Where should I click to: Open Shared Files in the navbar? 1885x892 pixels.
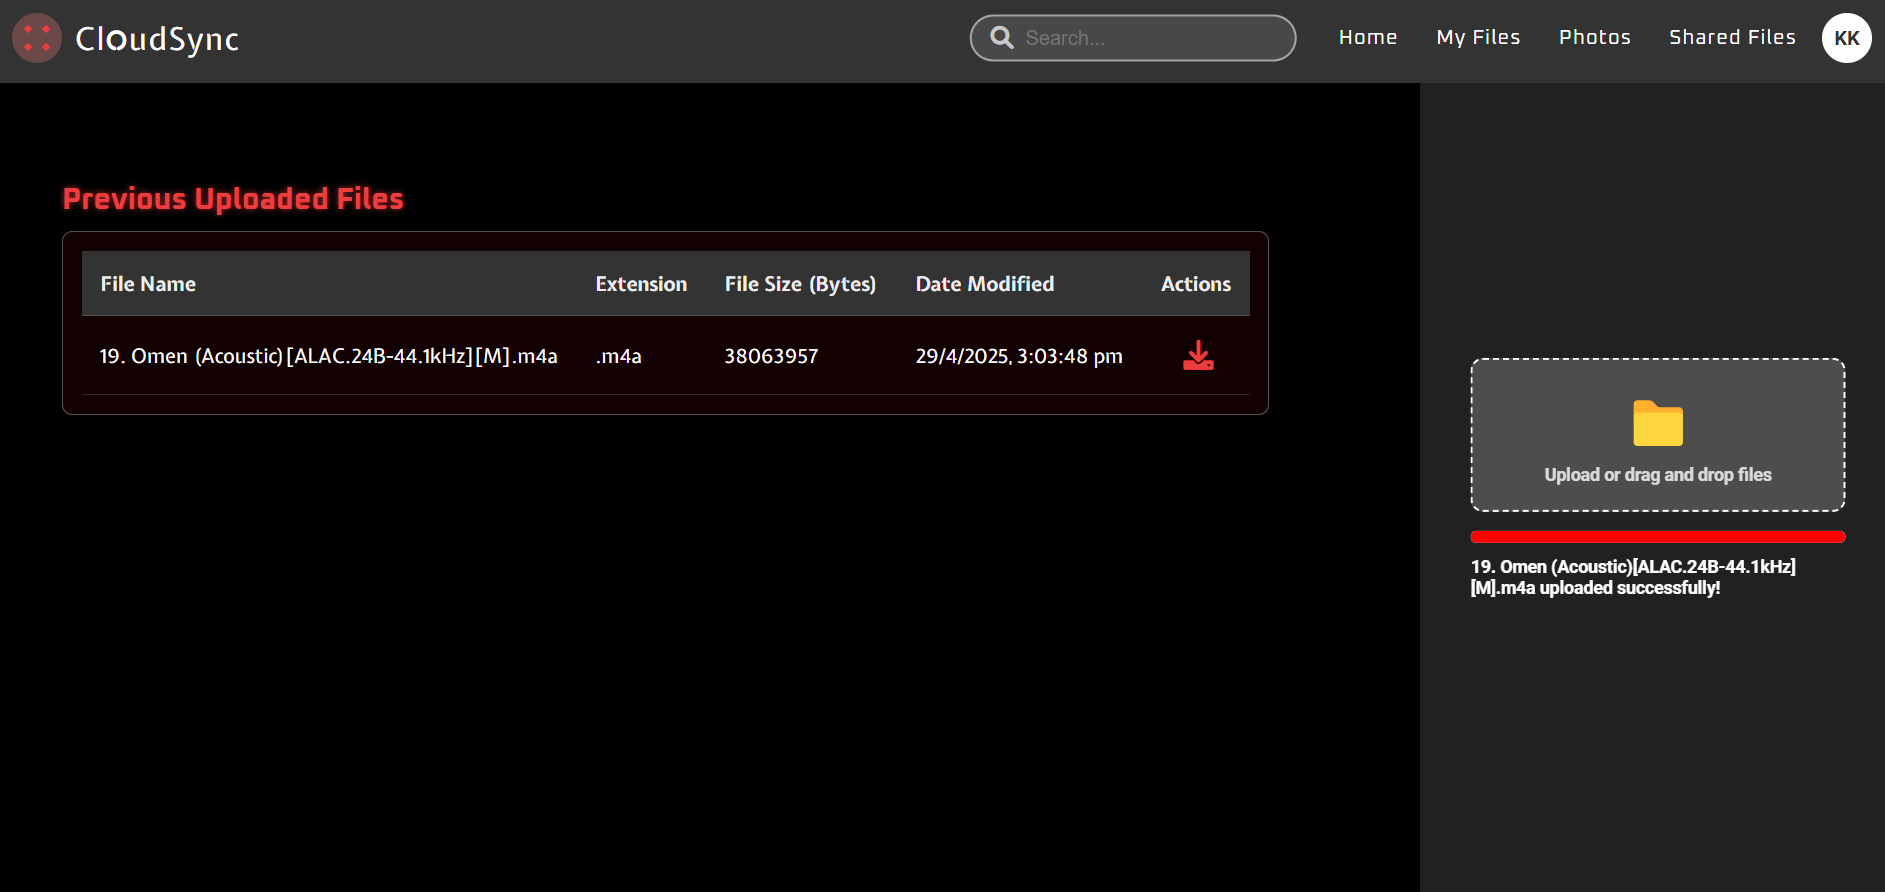(1731, 38)
